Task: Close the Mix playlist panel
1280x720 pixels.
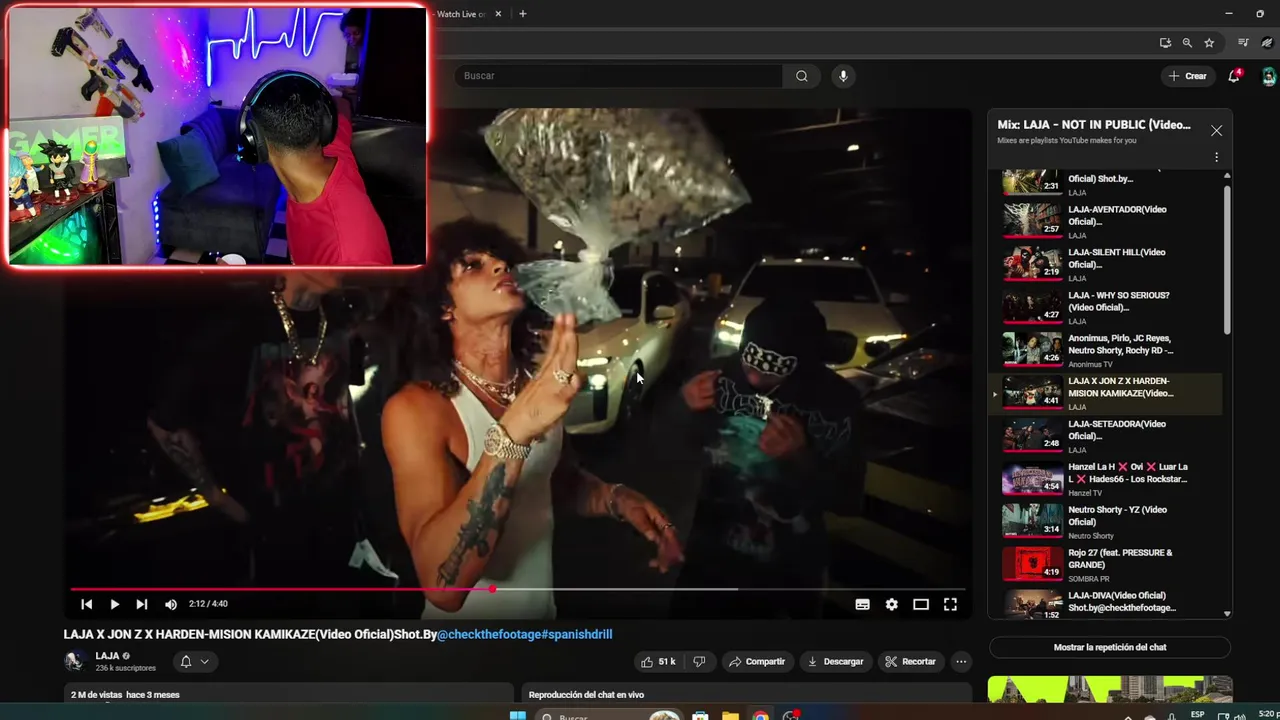Action: 1216,131
